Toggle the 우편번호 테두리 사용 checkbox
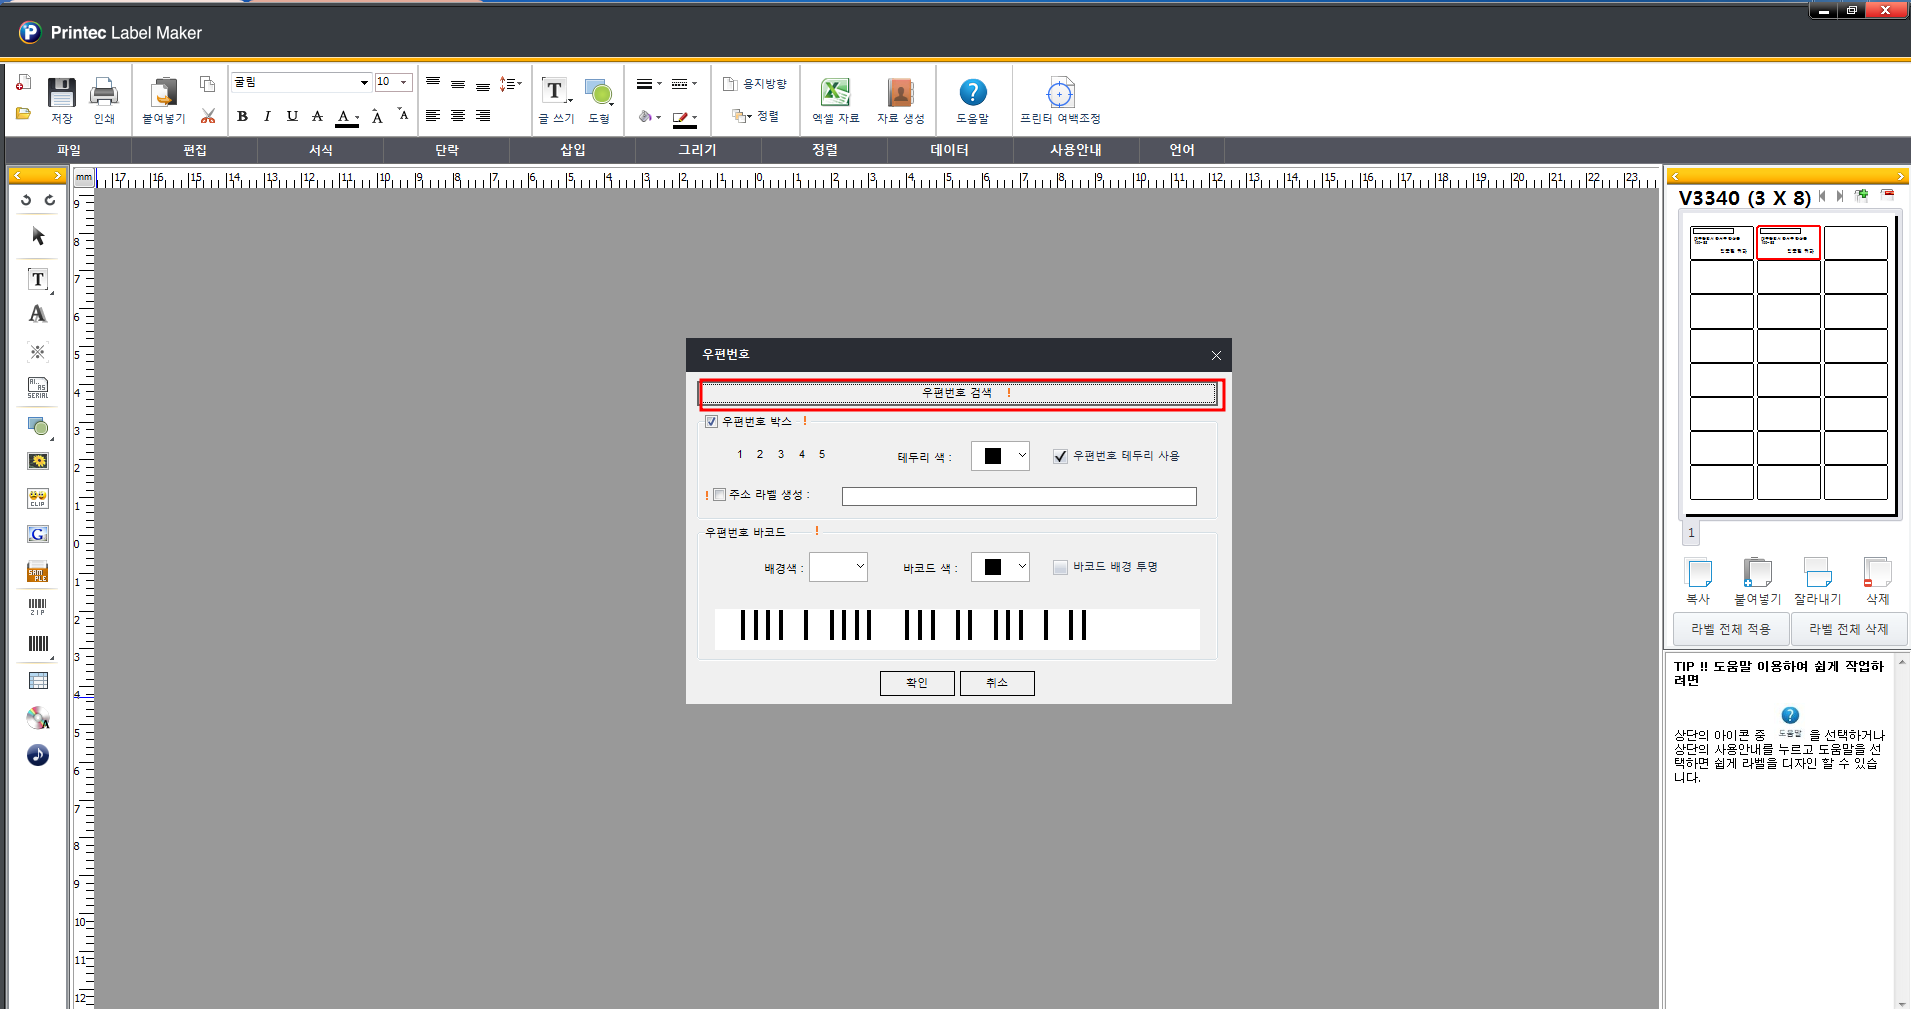1911x1009 pixels. click(x=1060, y=456)
